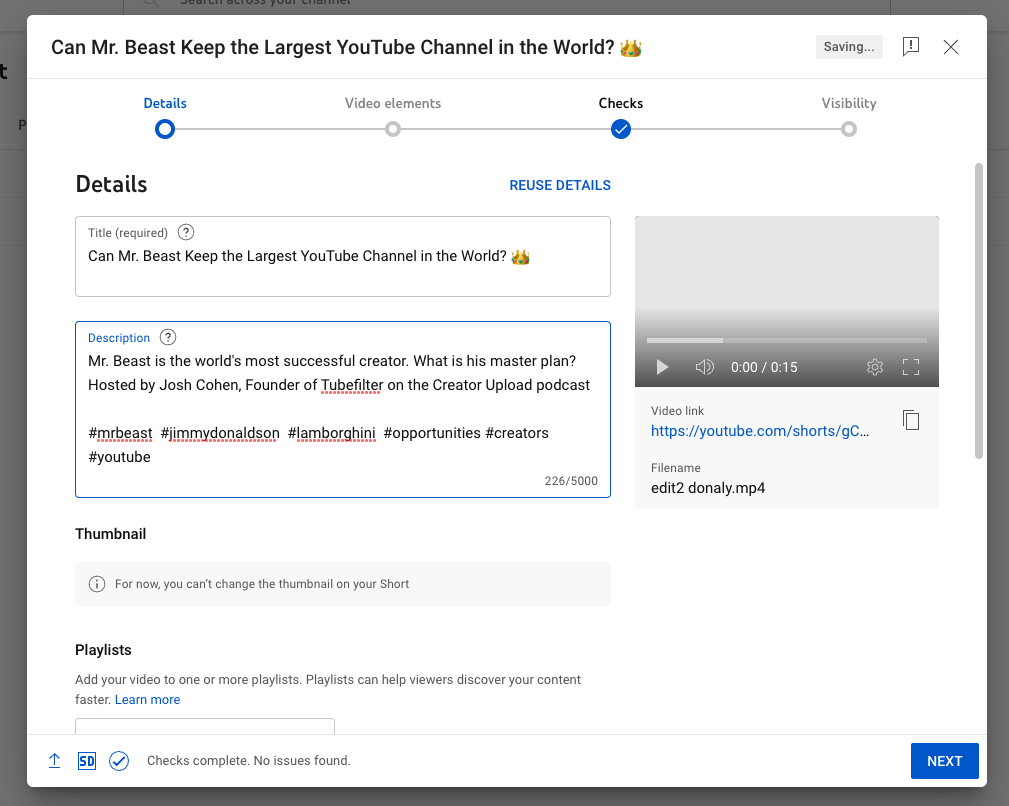
Task: Click the Saving... status indicator
Action: 849,47
